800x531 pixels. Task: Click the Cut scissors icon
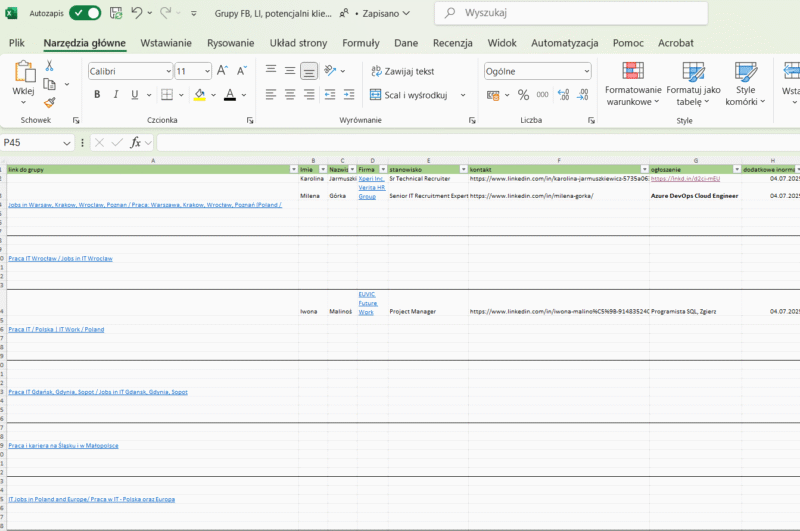click(x=49, y=66)
